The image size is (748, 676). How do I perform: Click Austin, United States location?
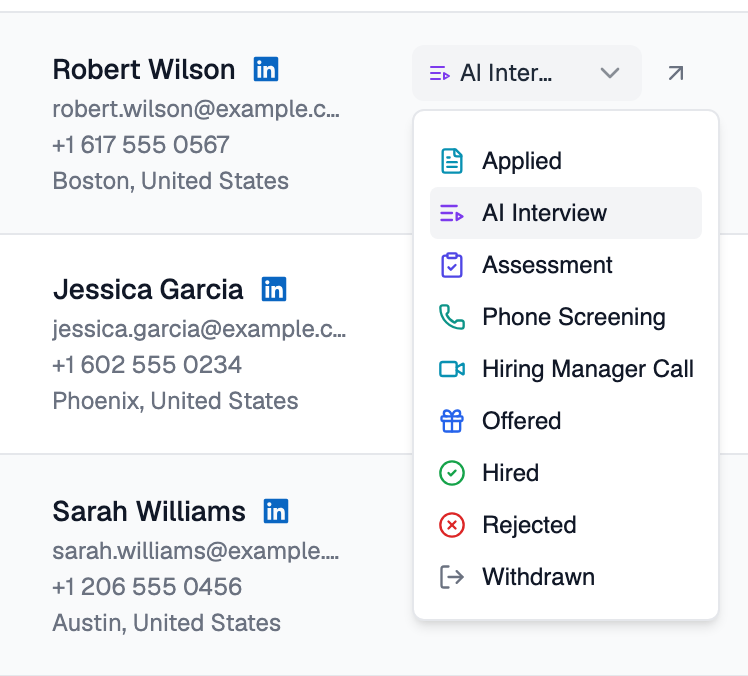click(166, 623)
